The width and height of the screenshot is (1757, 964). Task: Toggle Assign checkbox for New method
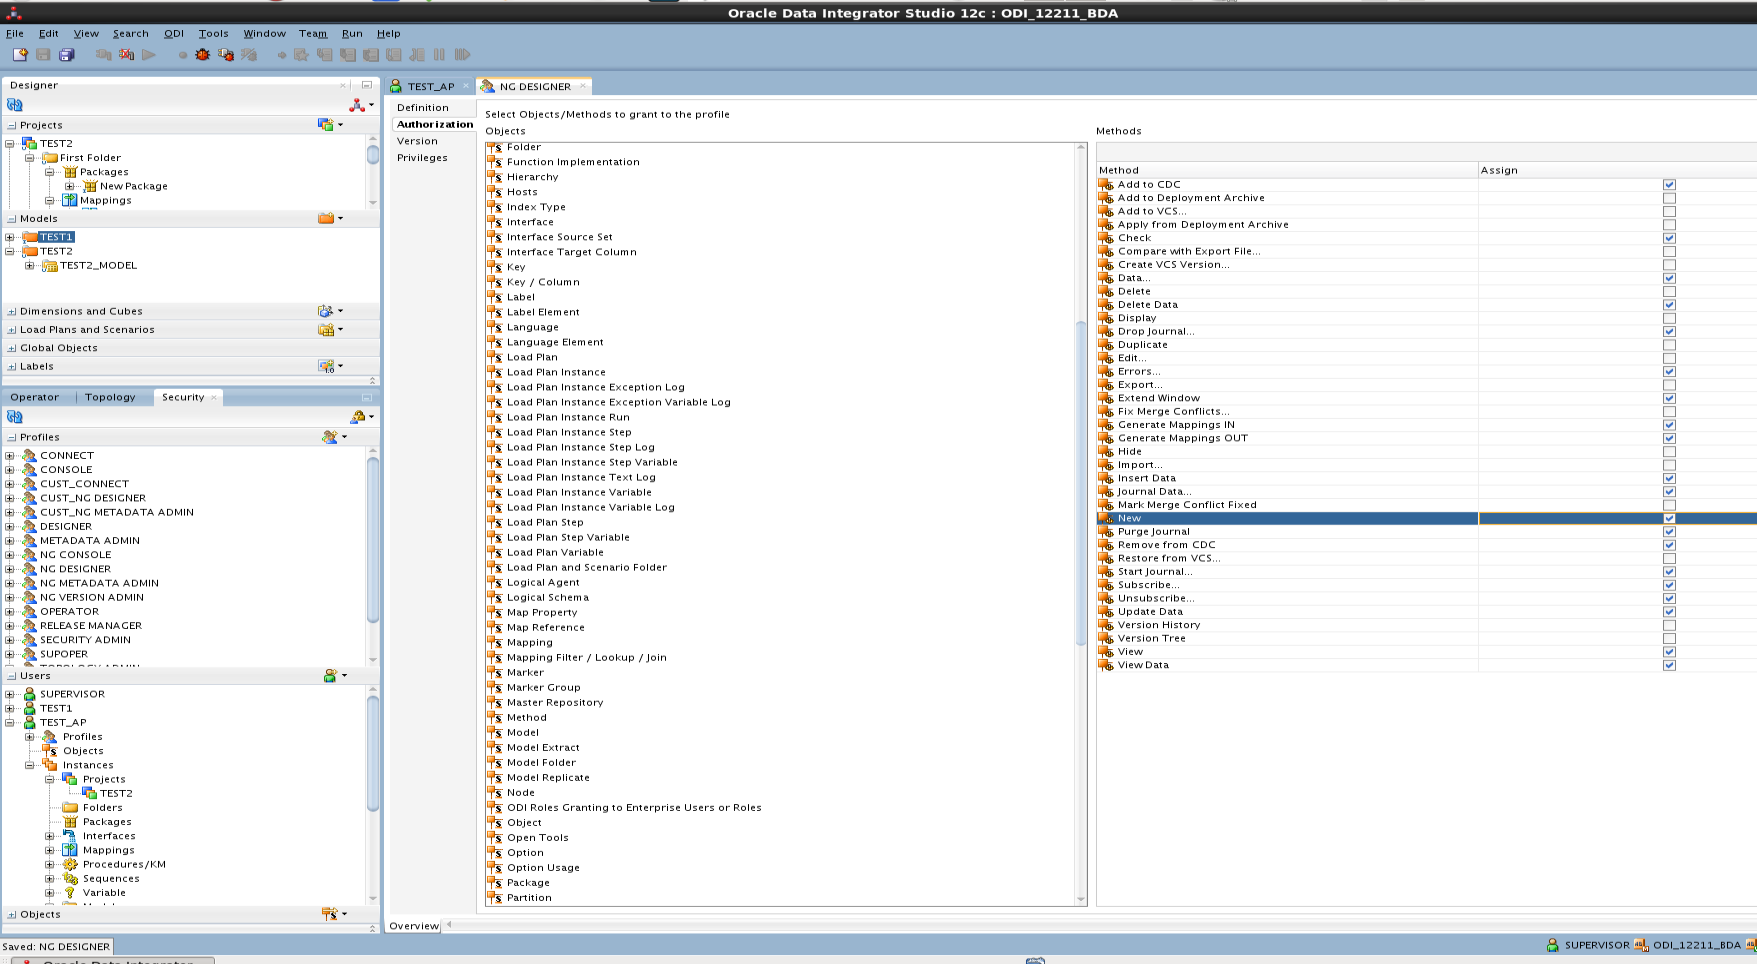[1669, 518]
